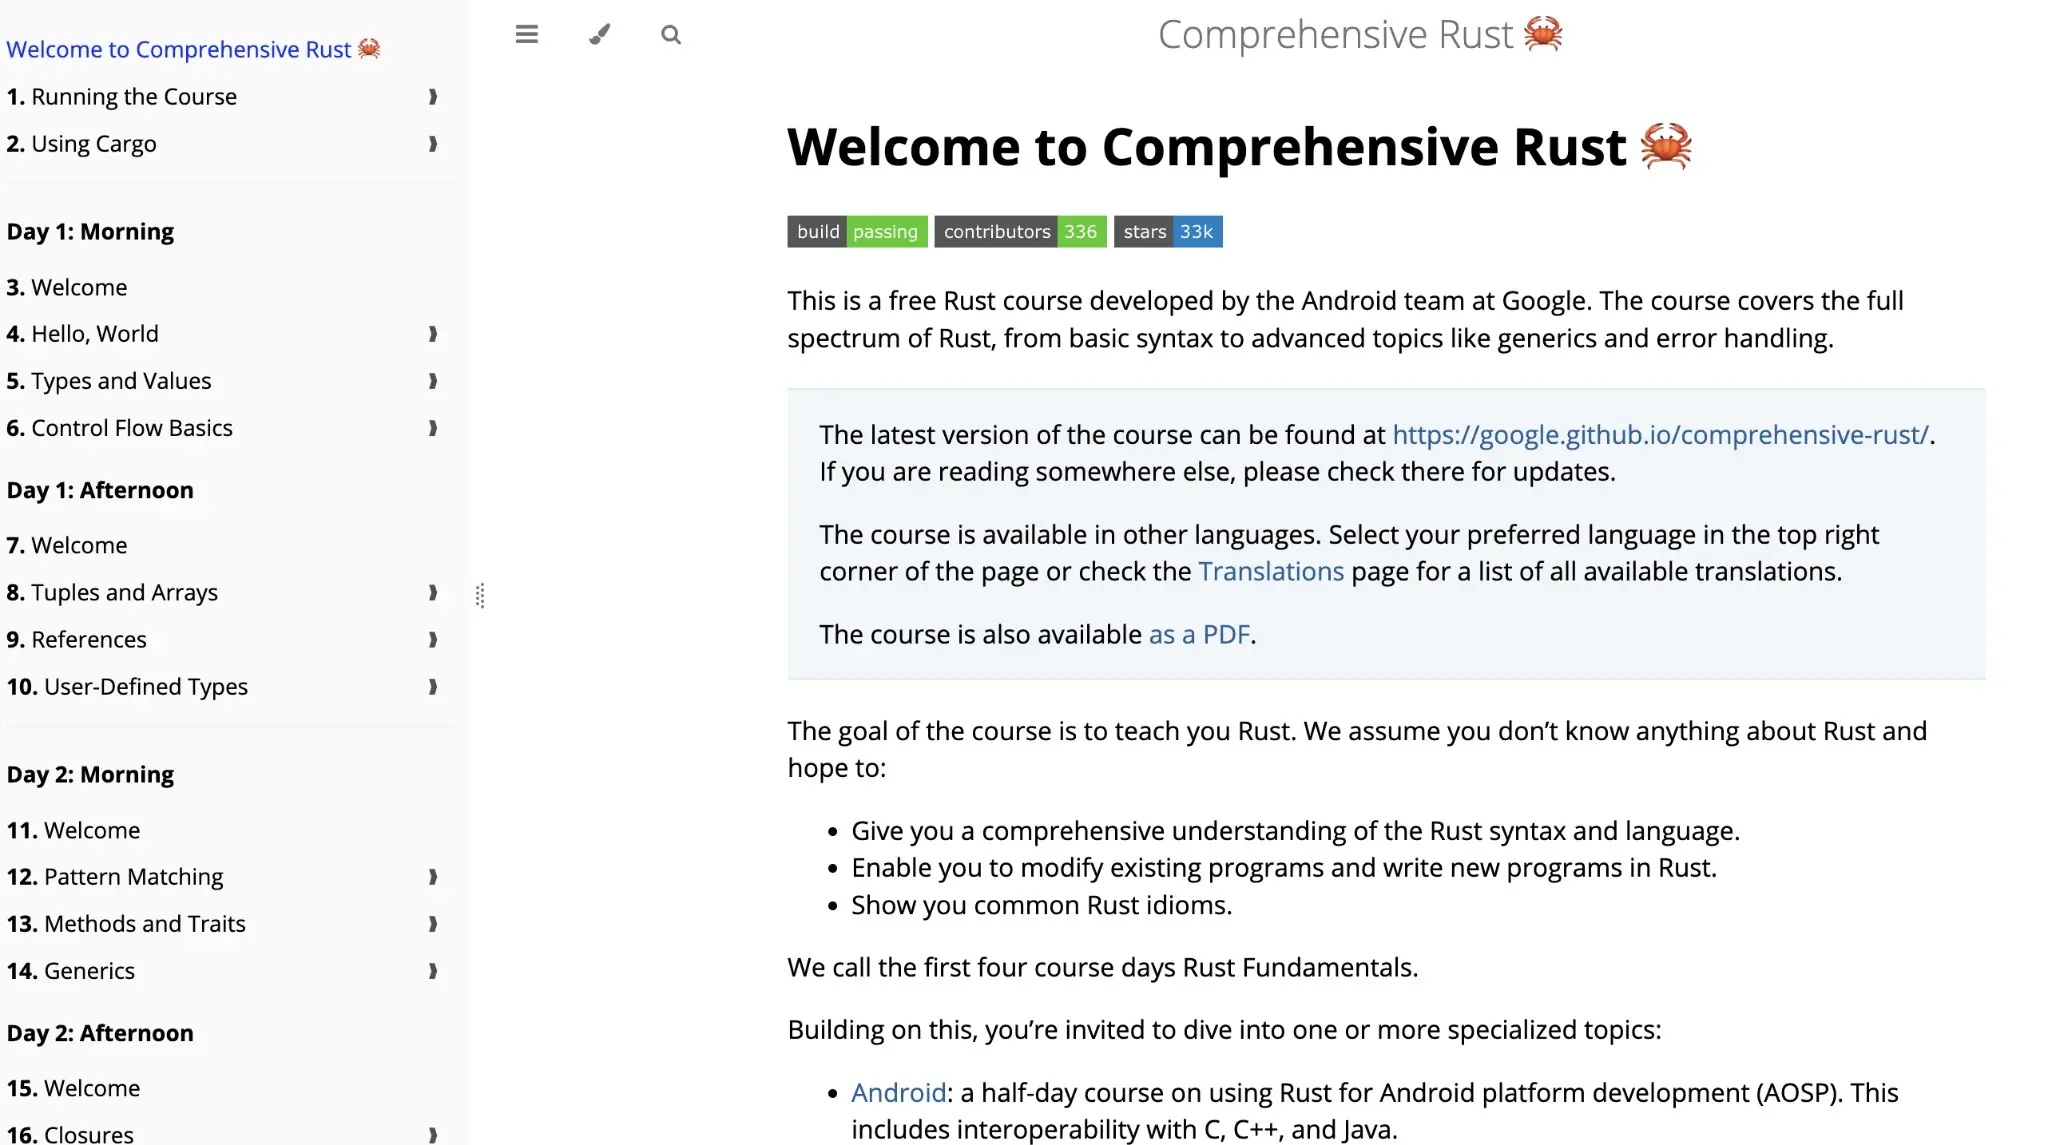Open chapter 15. Welcome
Viewport: 2048px width, 1145px height.
pos(74,1089)
